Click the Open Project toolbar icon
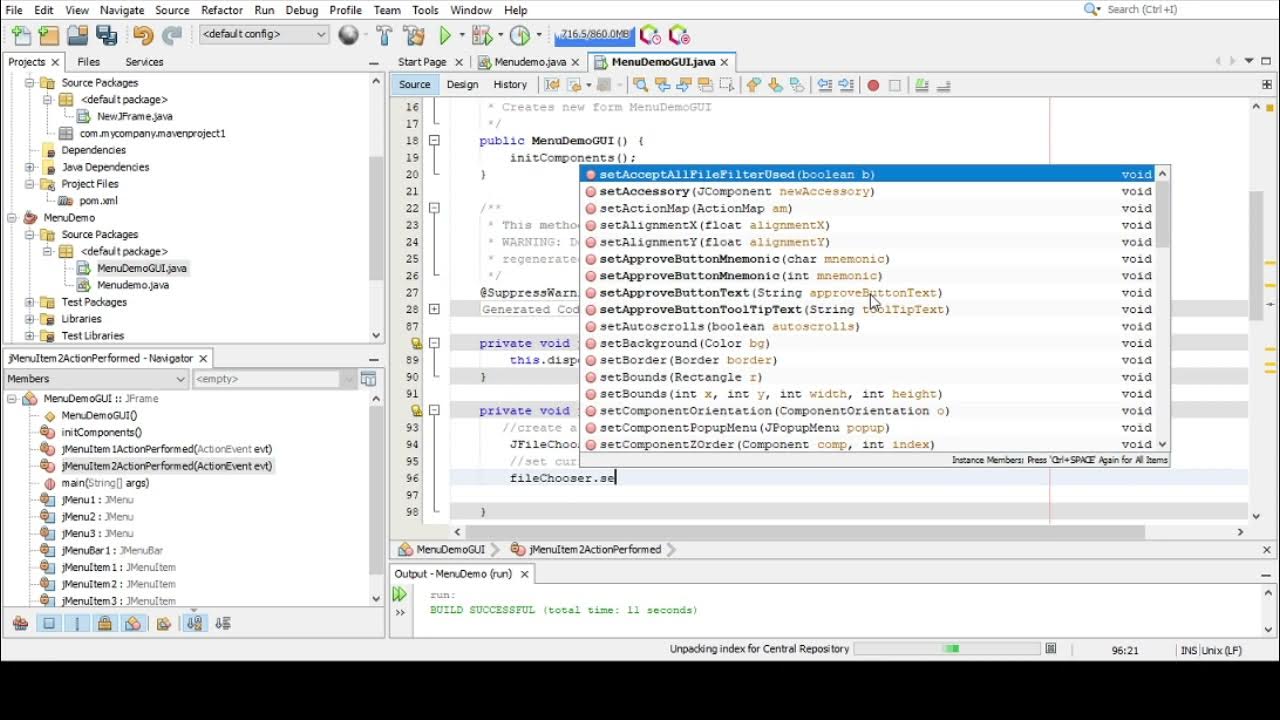 click(x=77, y=35)
